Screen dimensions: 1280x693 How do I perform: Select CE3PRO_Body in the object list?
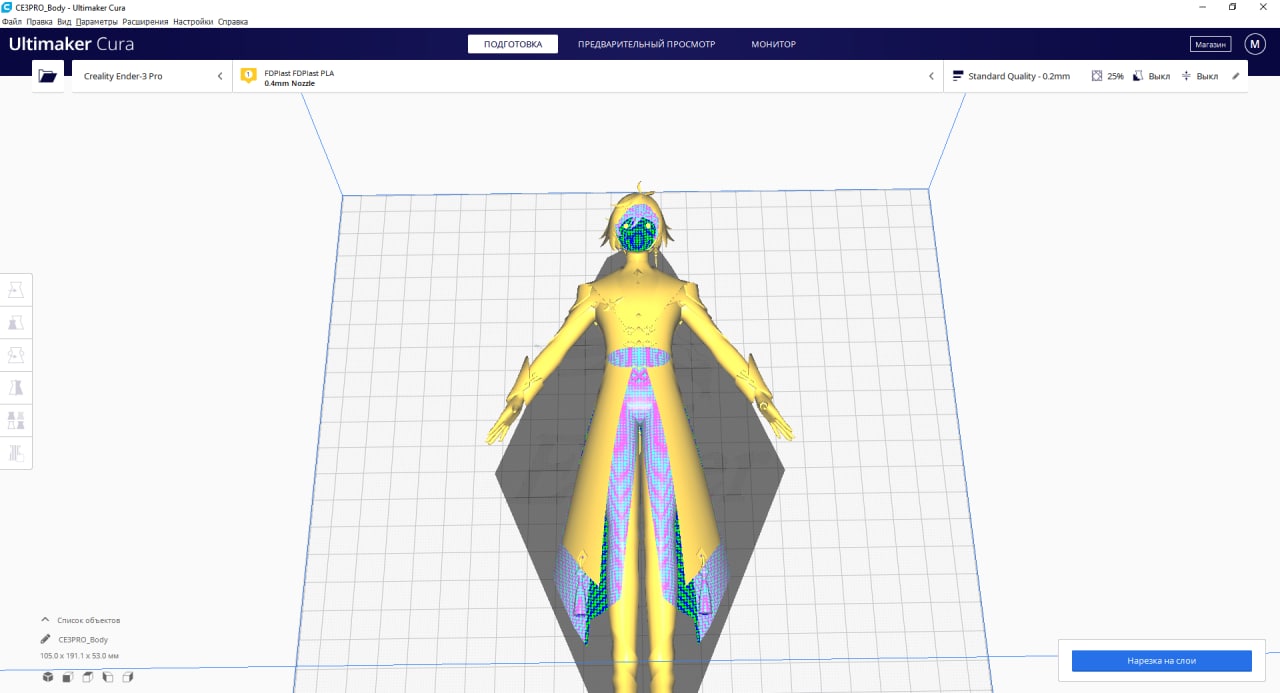83,639
